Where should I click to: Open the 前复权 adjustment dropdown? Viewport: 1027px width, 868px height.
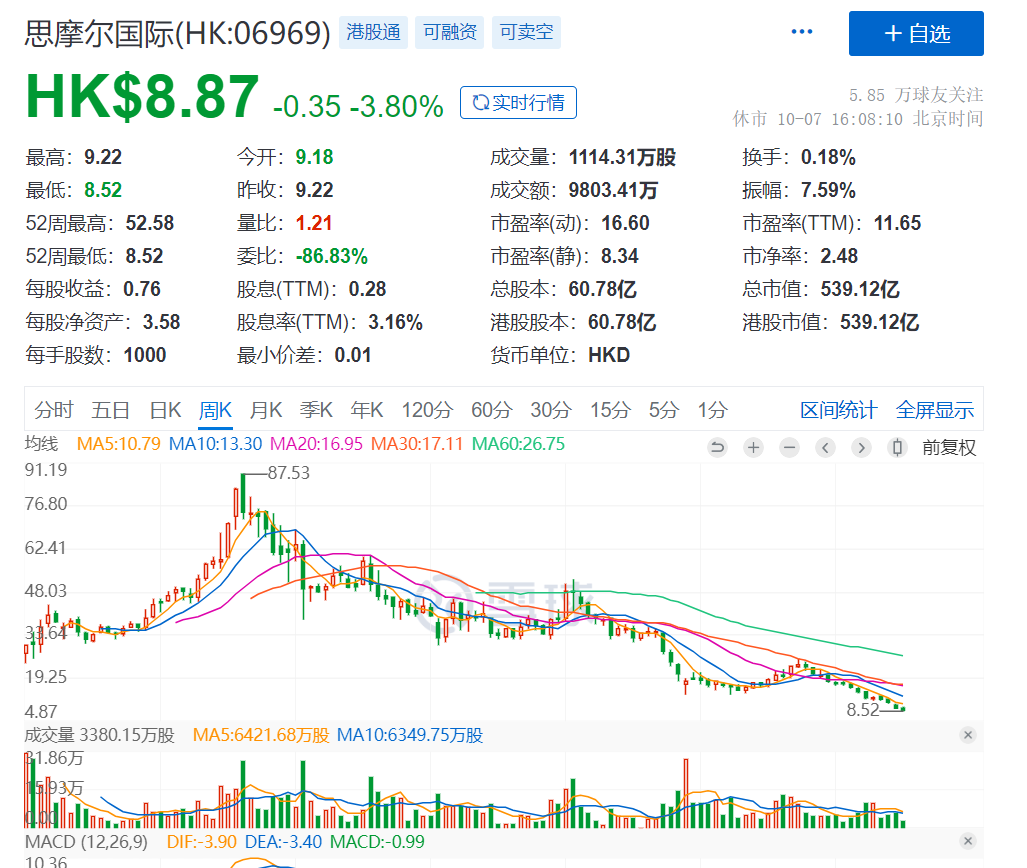pos(949,447)
